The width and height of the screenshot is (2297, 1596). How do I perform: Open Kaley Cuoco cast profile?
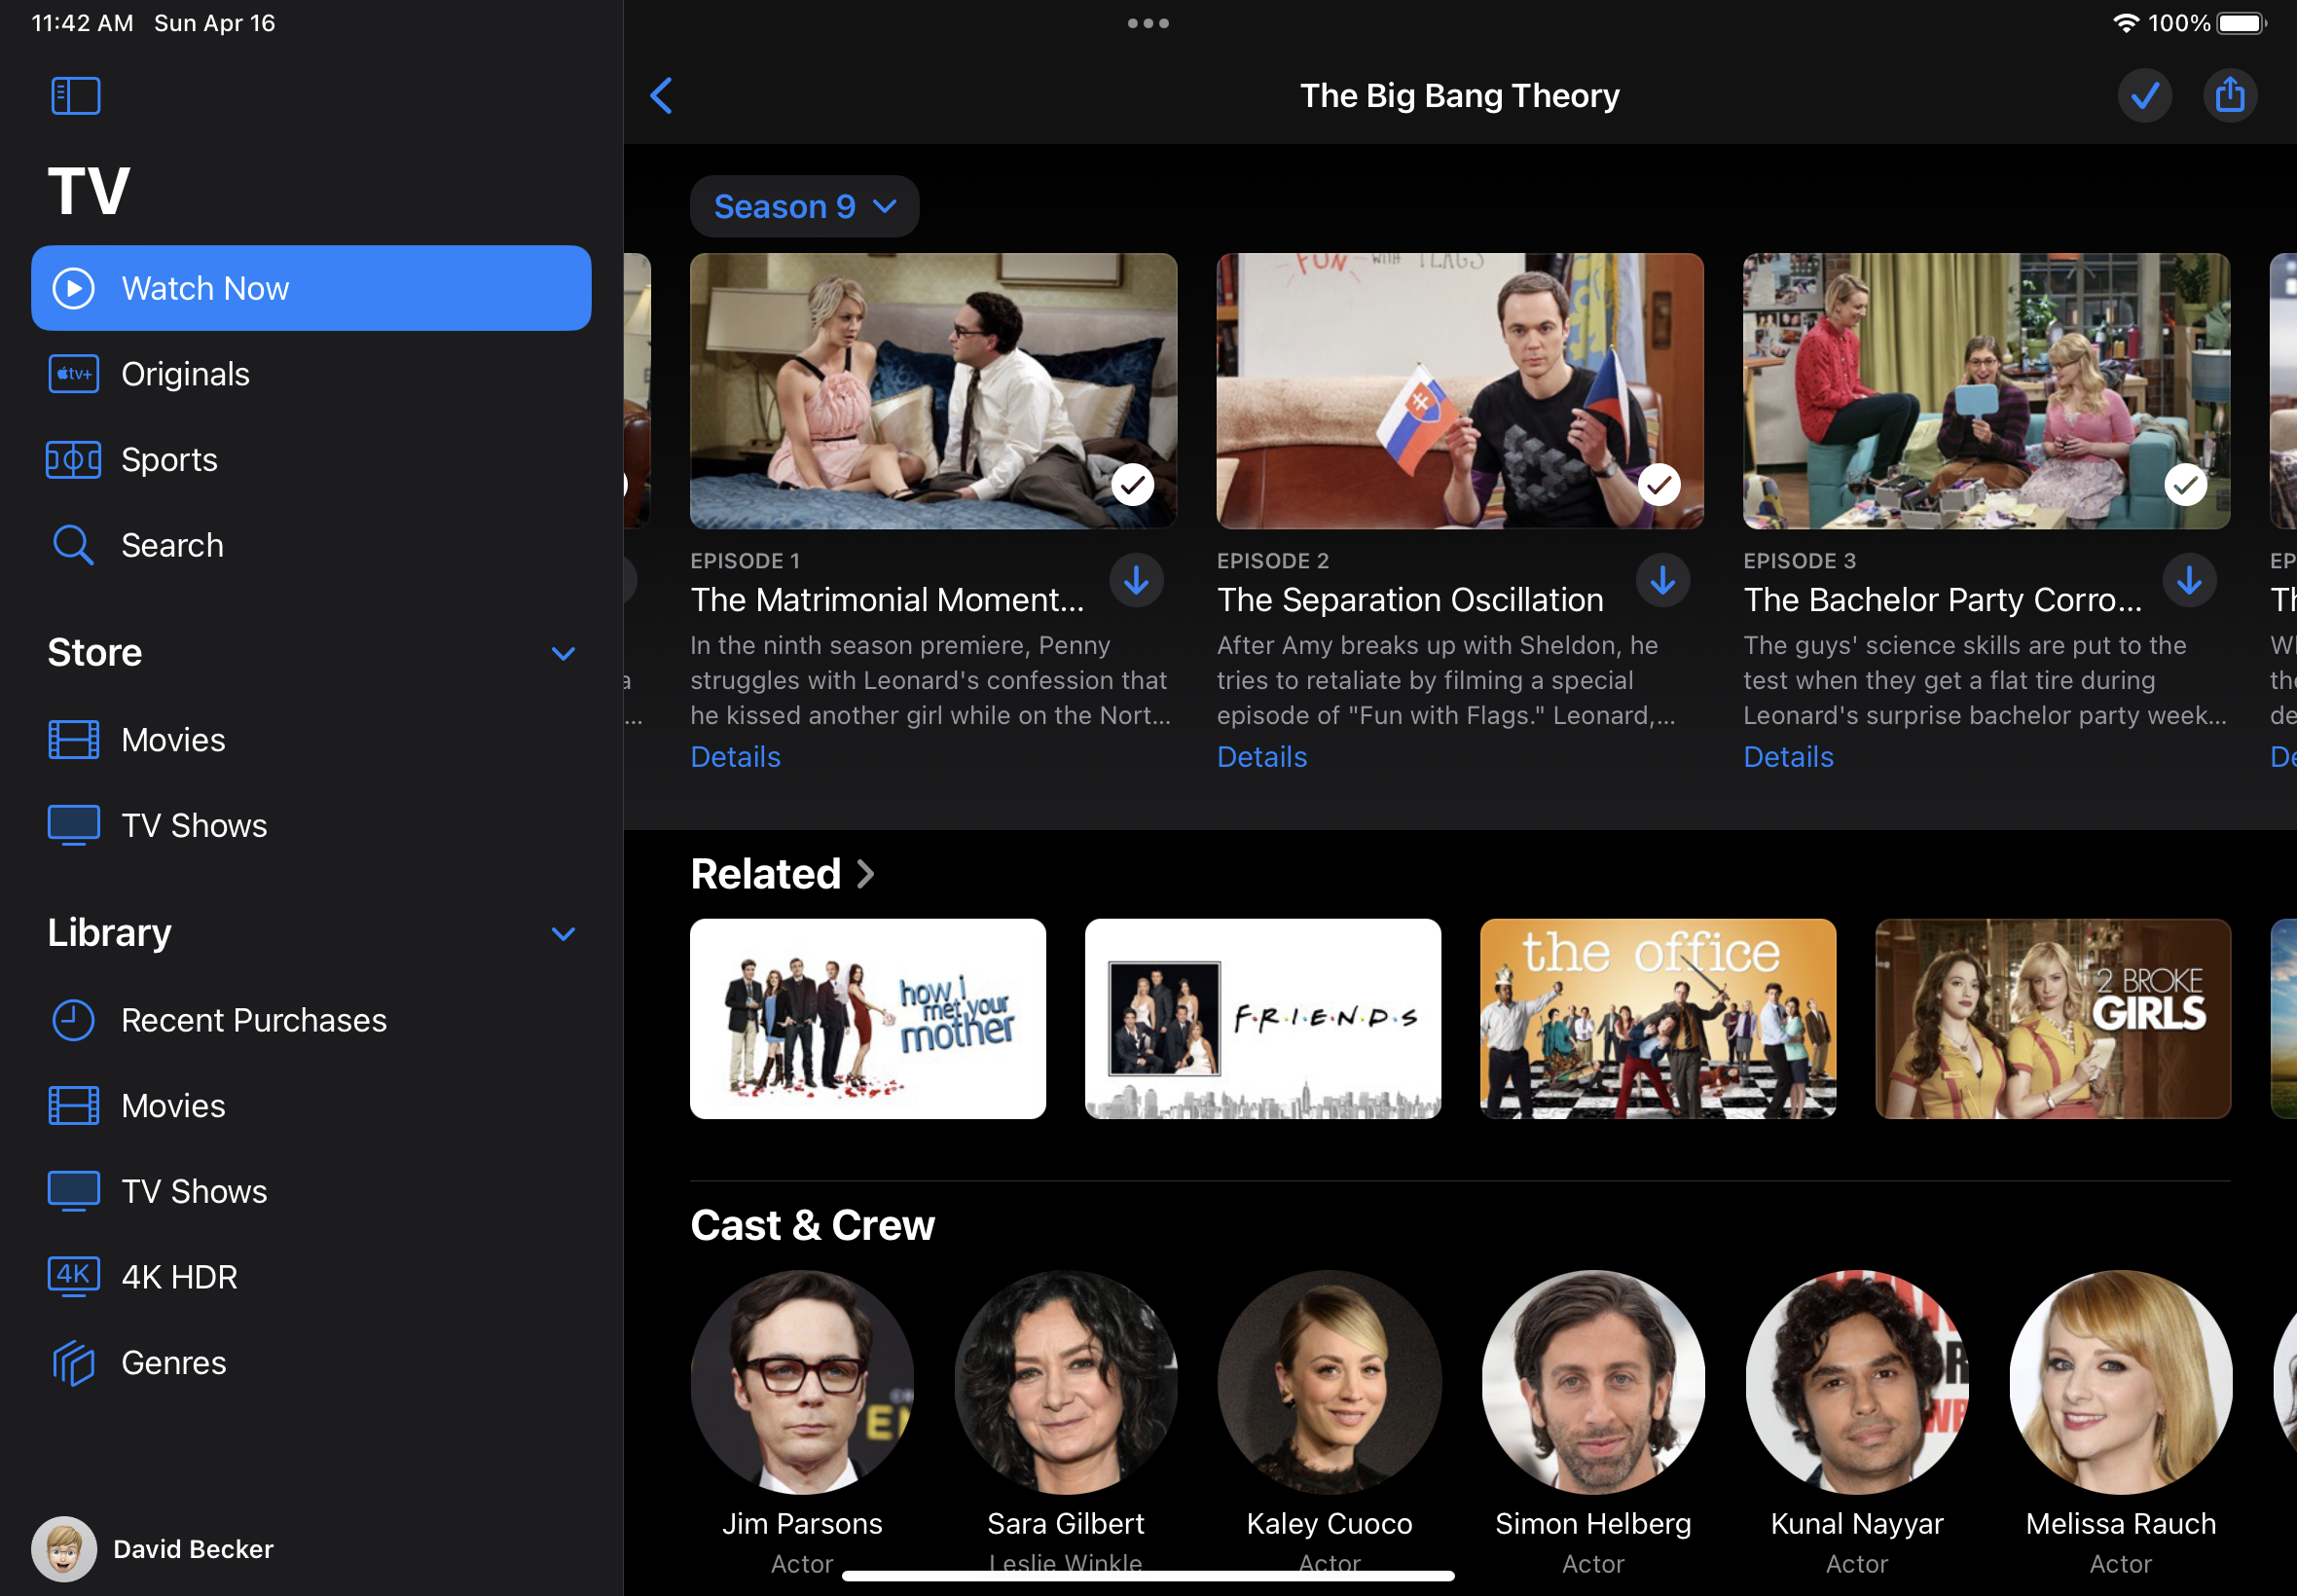pyautogui.click(x=1330, y=1382)
